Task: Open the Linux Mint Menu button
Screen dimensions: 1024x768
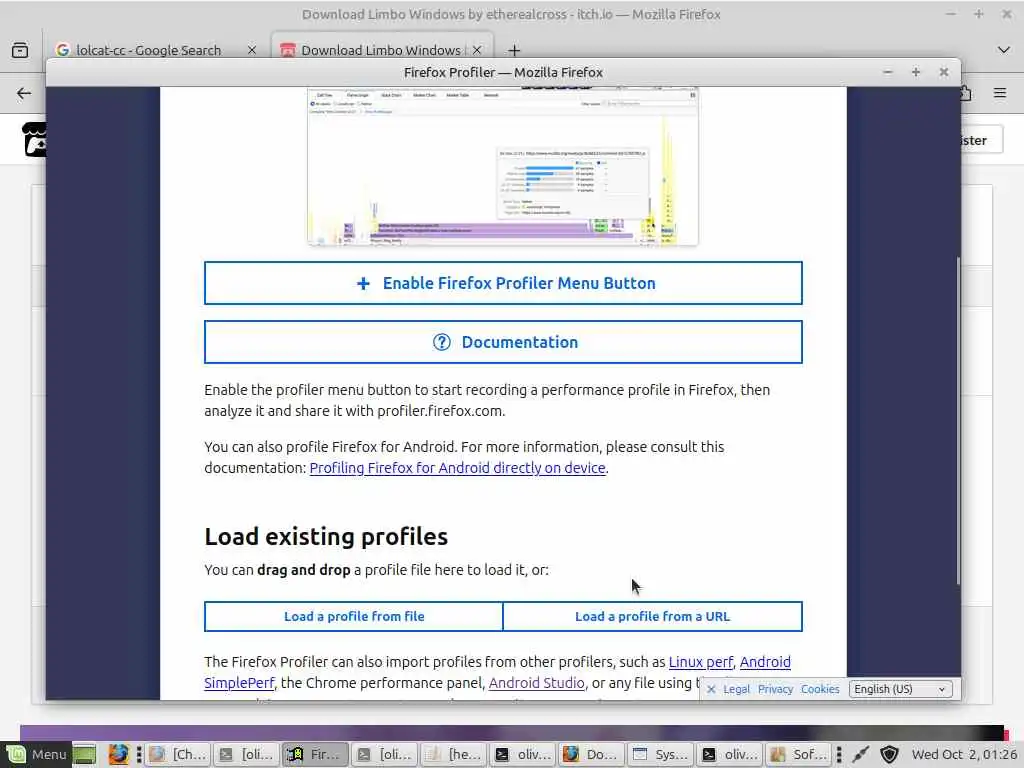Action: tap(37, 754)
